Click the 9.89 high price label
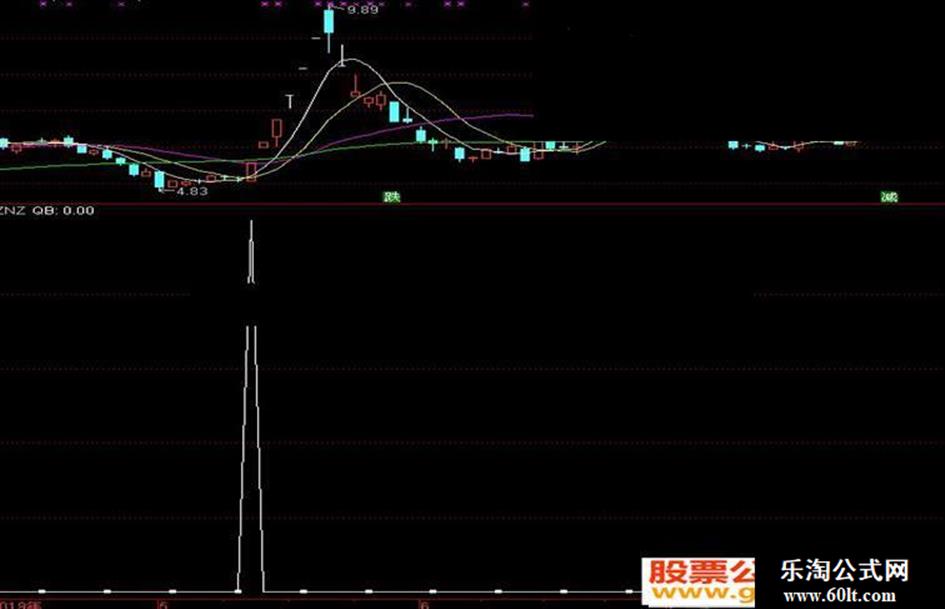Viewport: 945px width, 609px height. [x=363, y=10]
